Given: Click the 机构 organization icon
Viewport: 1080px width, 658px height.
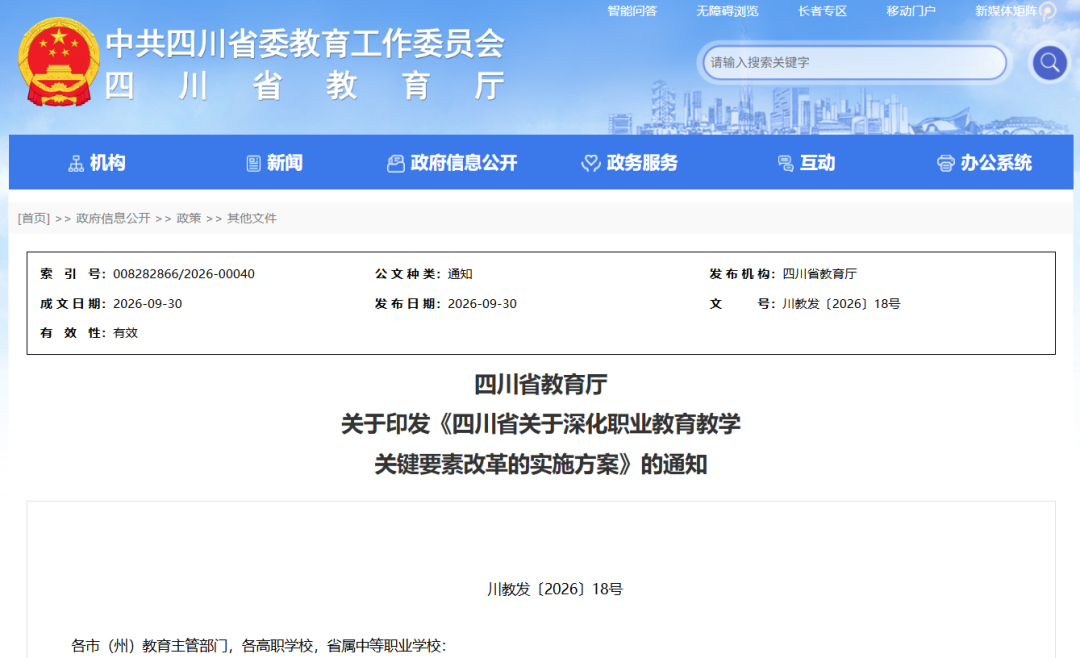Looking at the screenshot, I should tap(76, 163).
